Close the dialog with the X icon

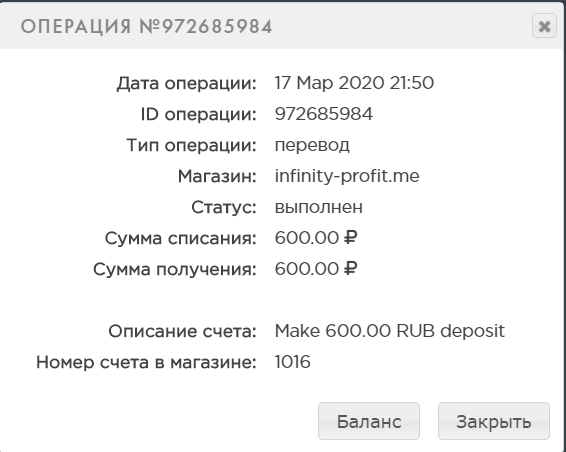click(544, 26)
